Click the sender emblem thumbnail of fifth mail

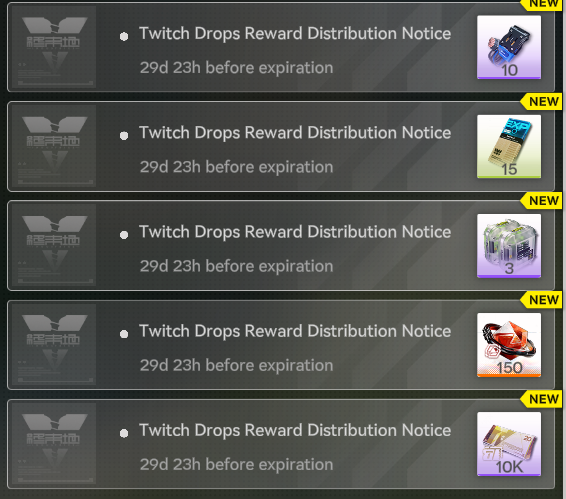pyautogui.click(x=54, y=444)
